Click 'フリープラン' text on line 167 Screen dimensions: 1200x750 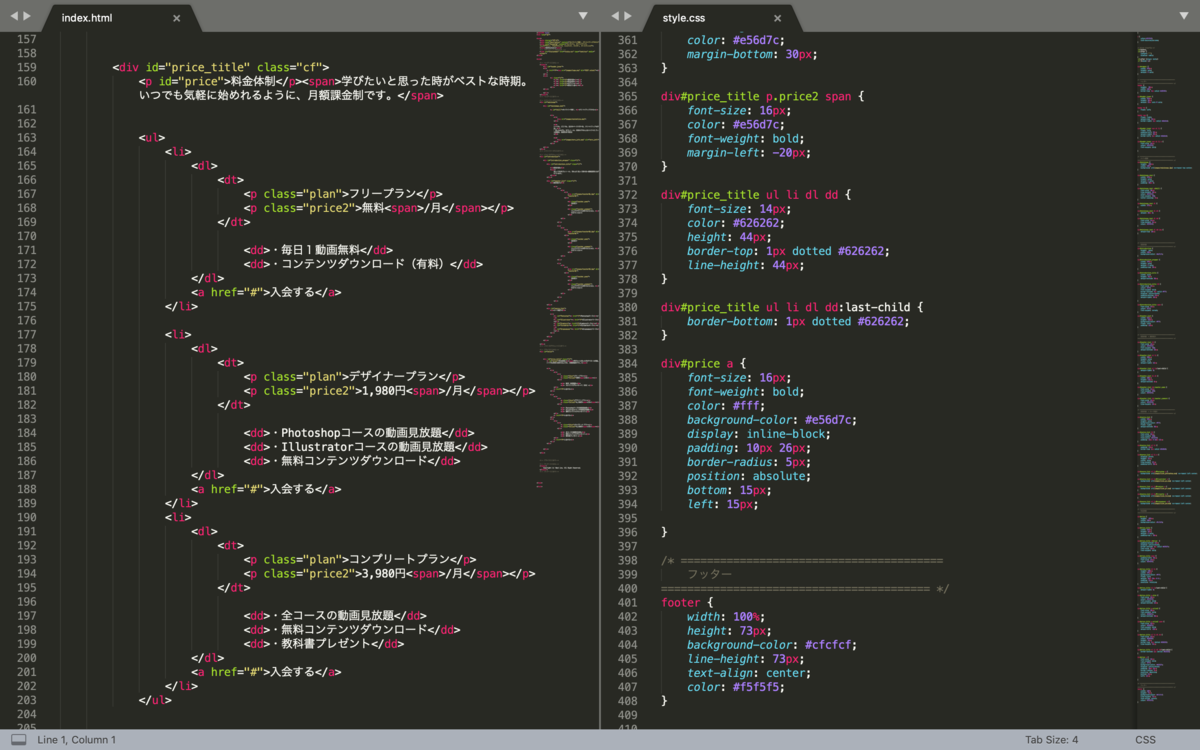381,194
